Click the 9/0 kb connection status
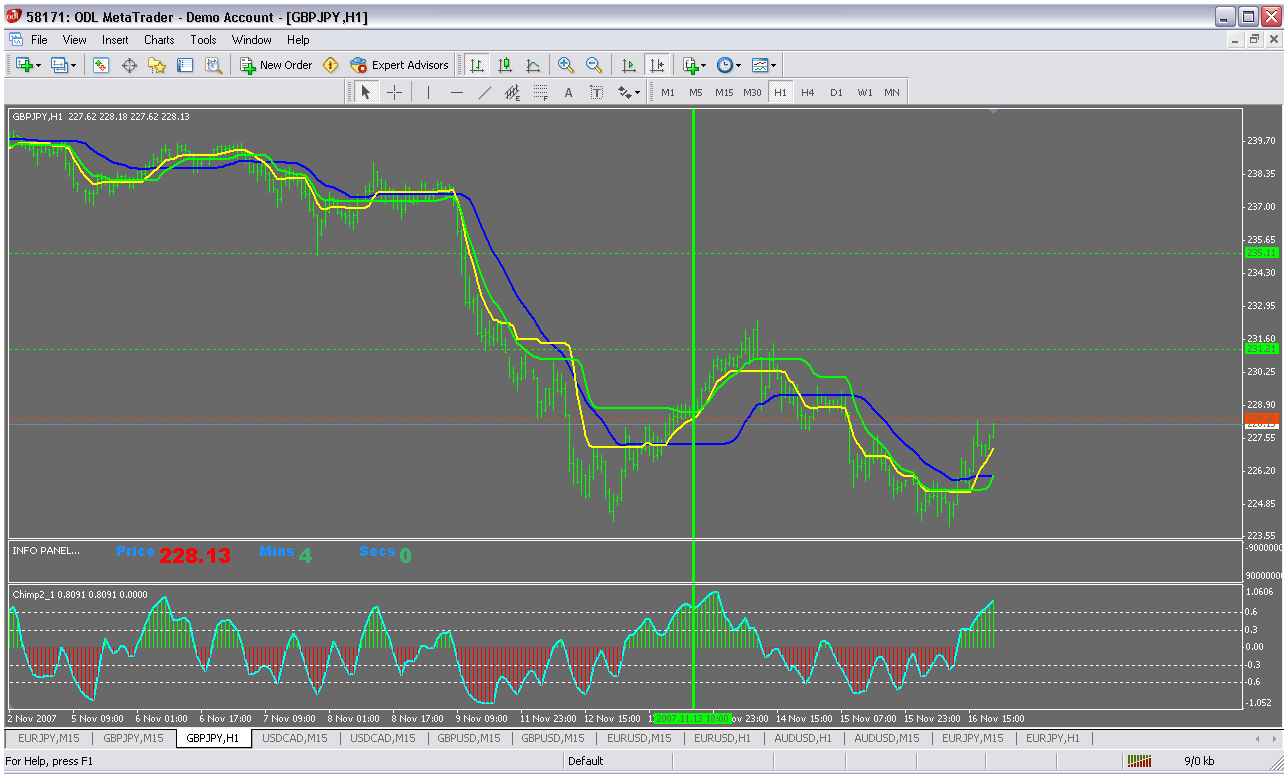 click(x=1200, y=761)
